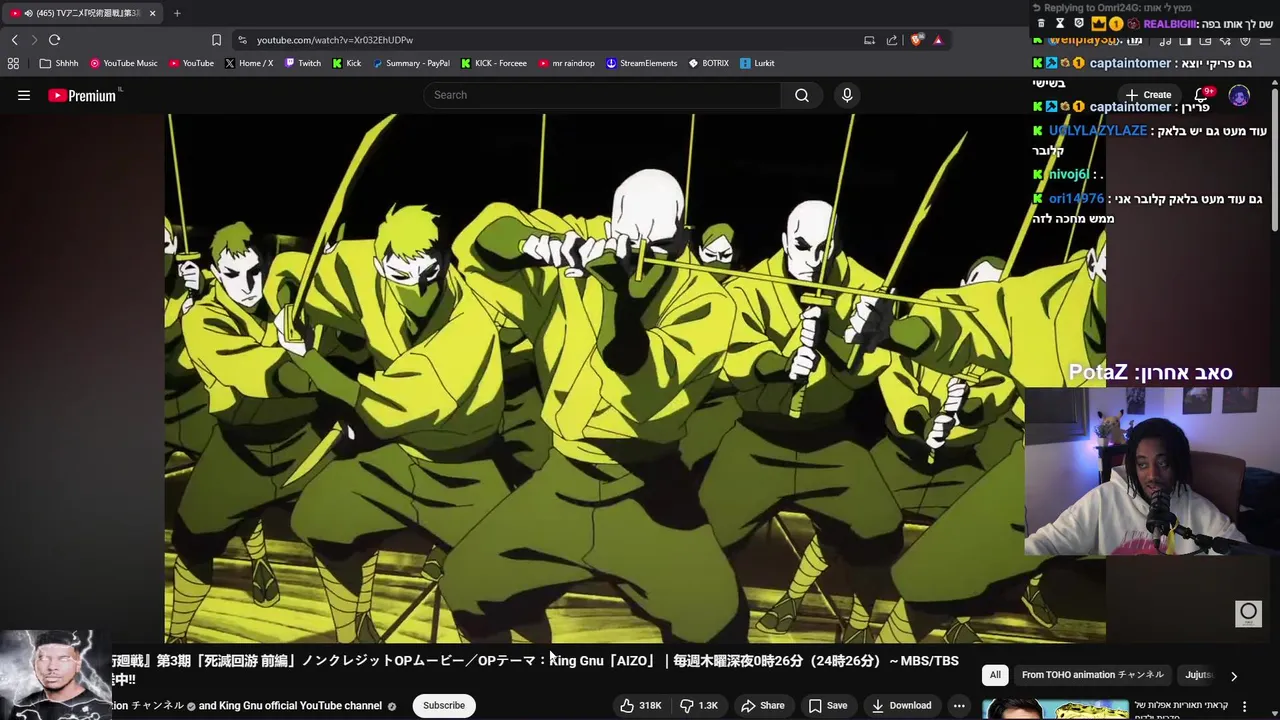Open the YouTube bookmark
The width and height of the screenshot is (1280, 720).
(191, 63)
